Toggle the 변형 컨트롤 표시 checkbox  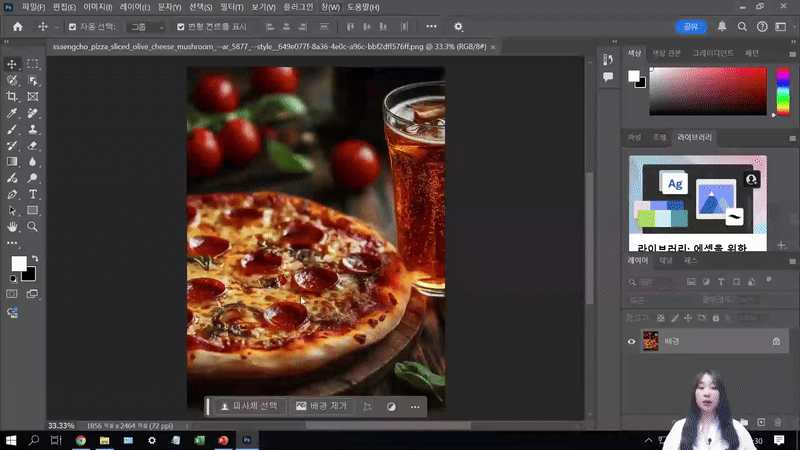(x=180, y=27)
